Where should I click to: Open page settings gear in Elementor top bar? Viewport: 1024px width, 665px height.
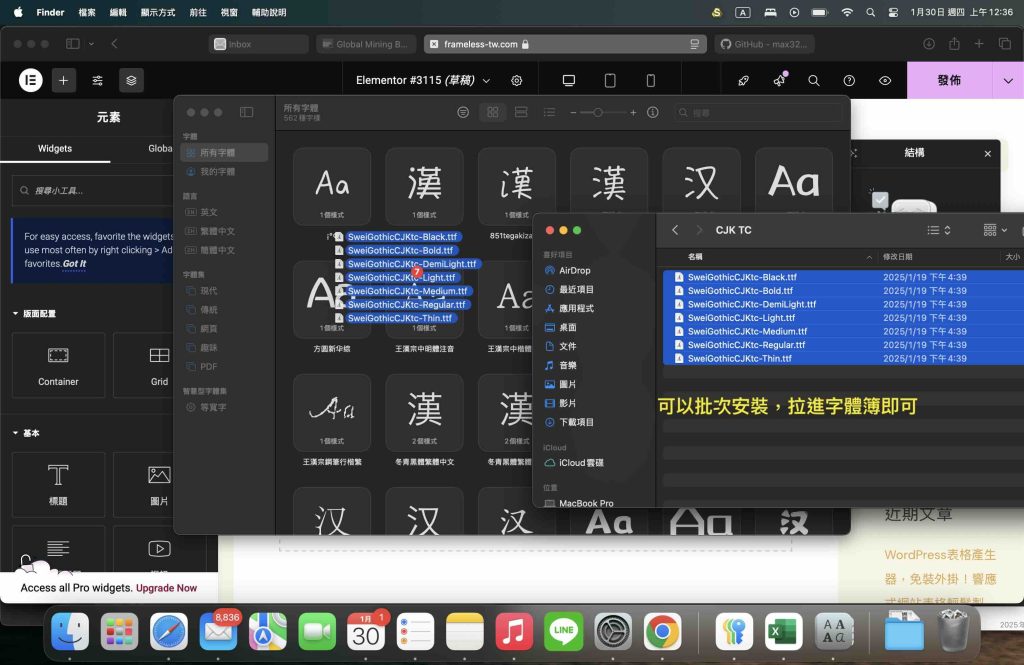coord(517,80)
